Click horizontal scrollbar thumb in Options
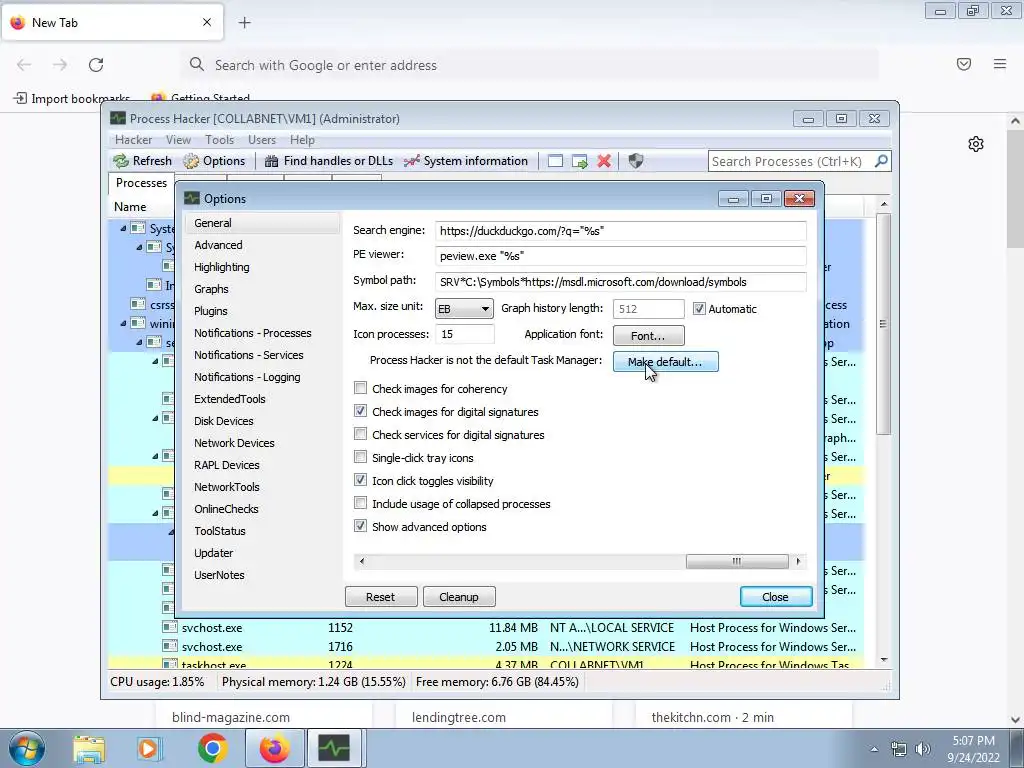The height and width of the screenshot is (768, 1024). tap(737, 561)
